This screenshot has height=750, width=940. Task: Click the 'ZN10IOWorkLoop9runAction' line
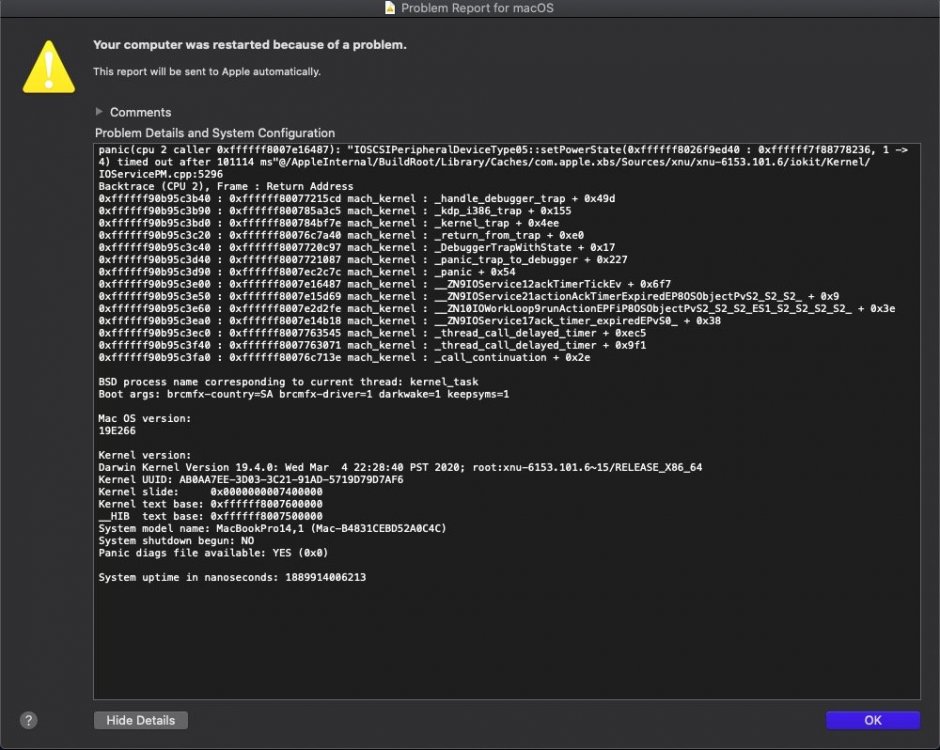pyautogui.click(x=496, y=308)
